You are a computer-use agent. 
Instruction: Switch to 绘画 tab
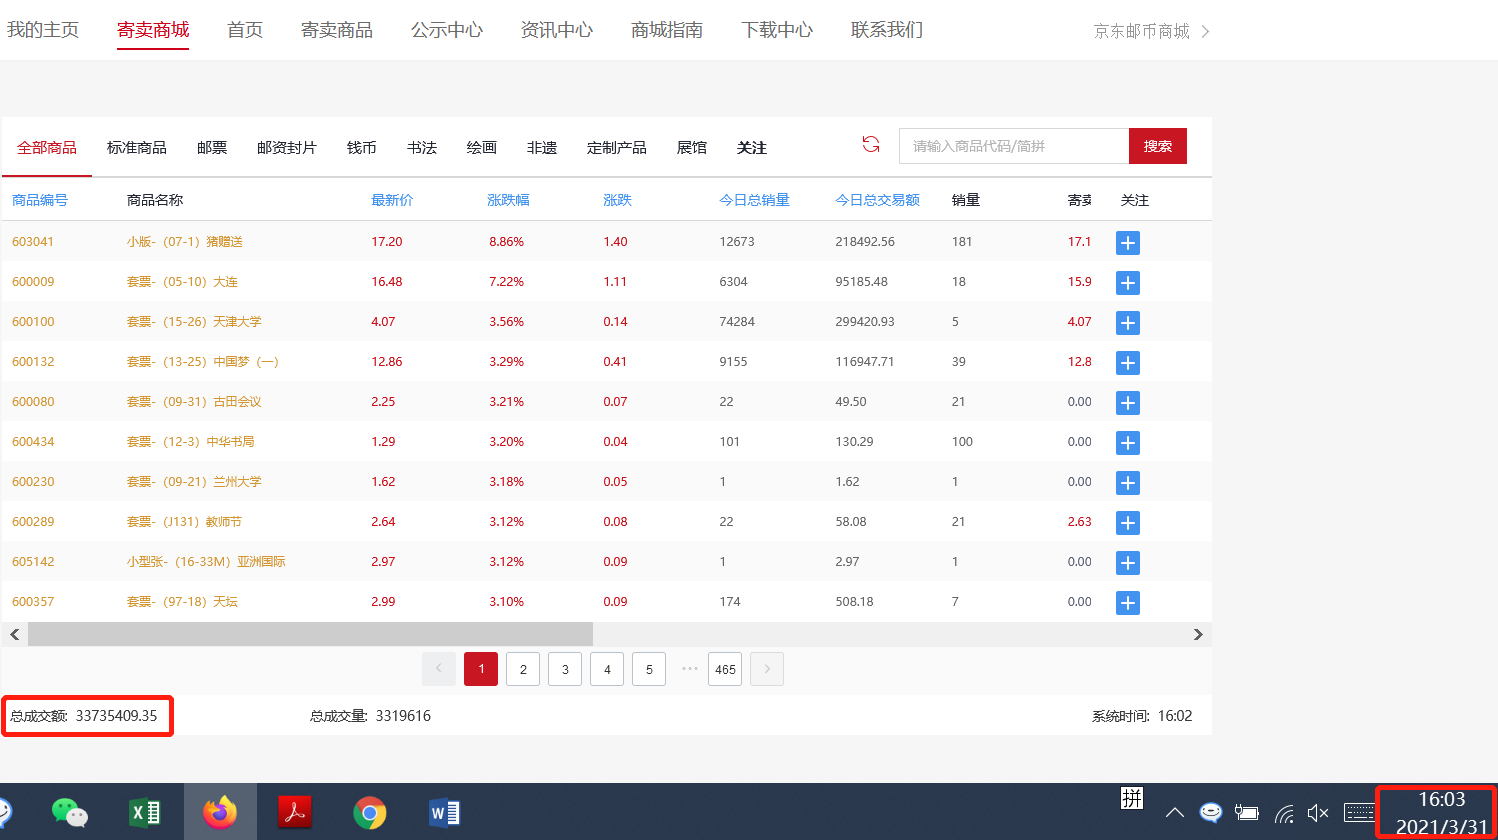pos(482,147)
